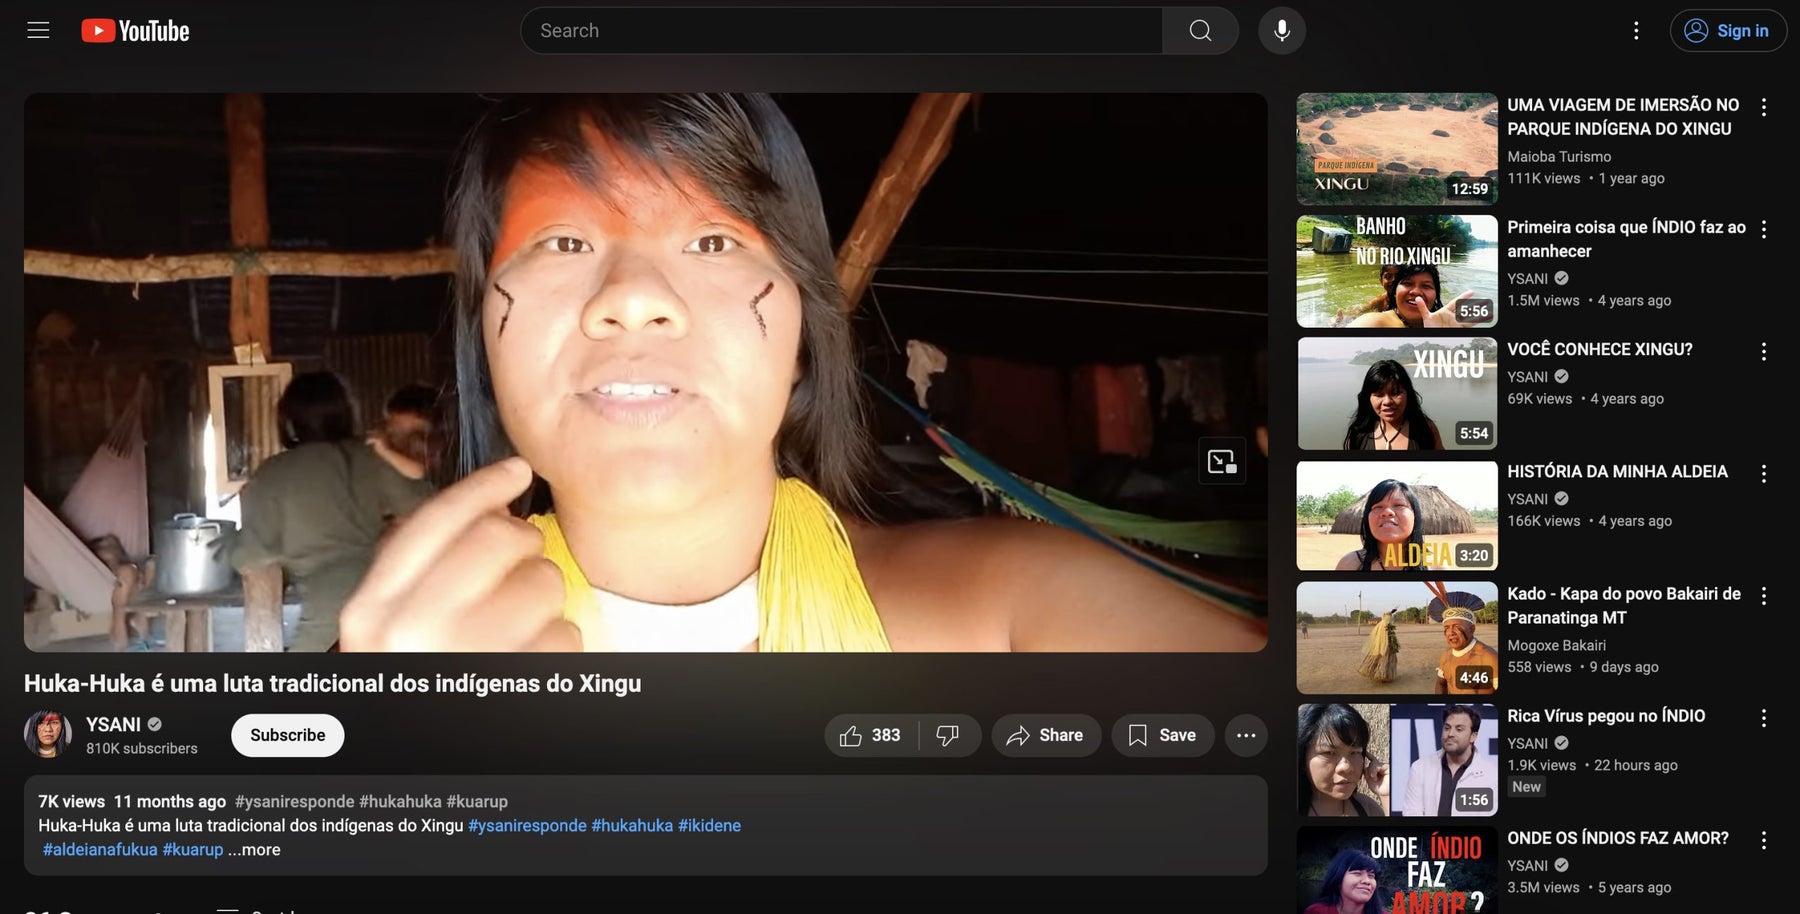
Task: Open the BANHO NO RIO XINGU thumbnail
Action: (1396, 270)
